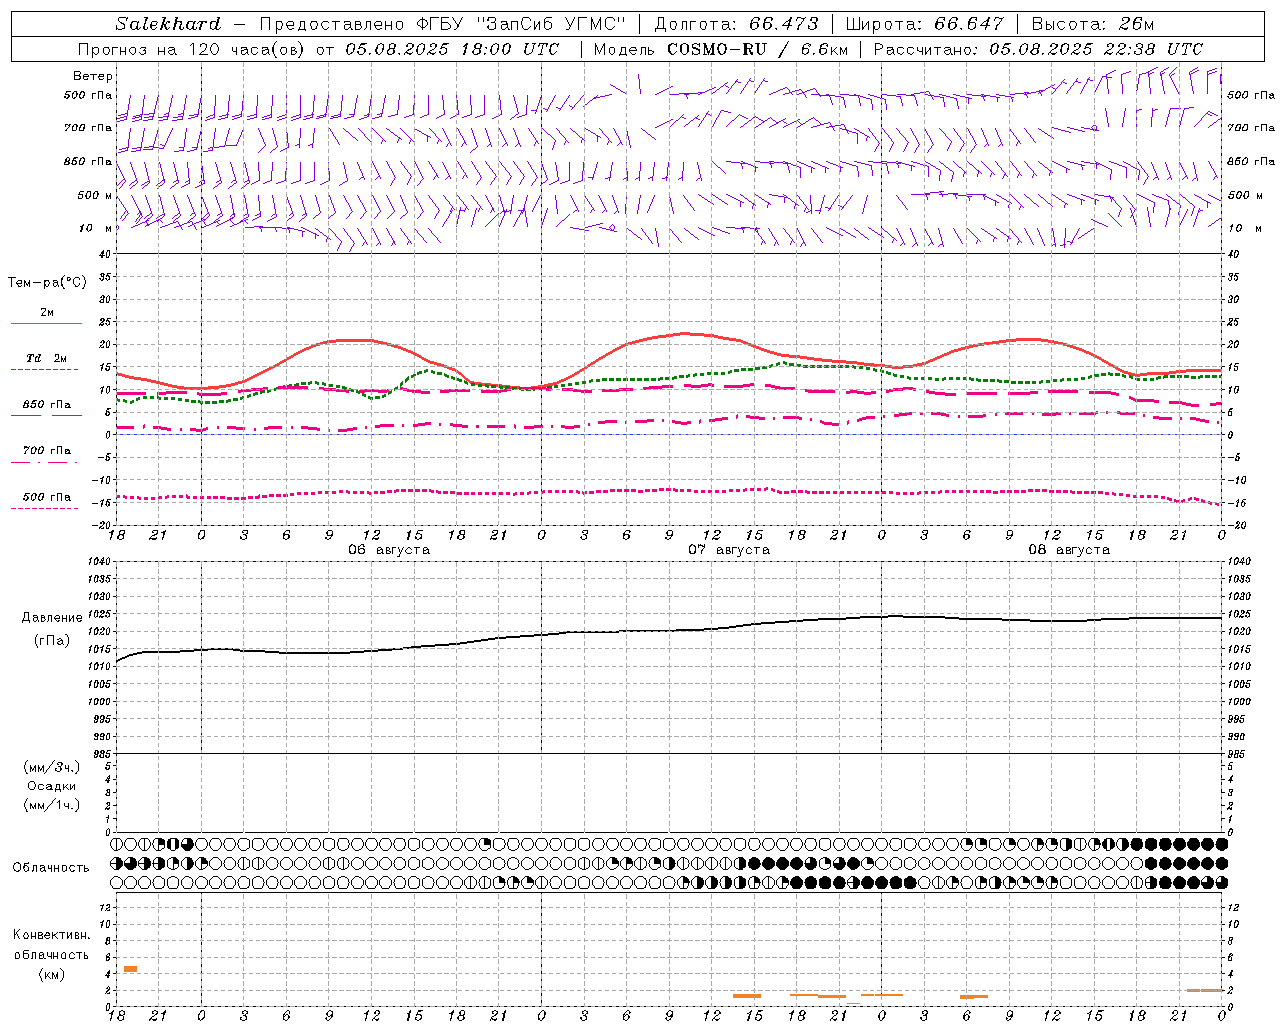Click the "Долгота: 66.473" longitude value

pos(736,24)
